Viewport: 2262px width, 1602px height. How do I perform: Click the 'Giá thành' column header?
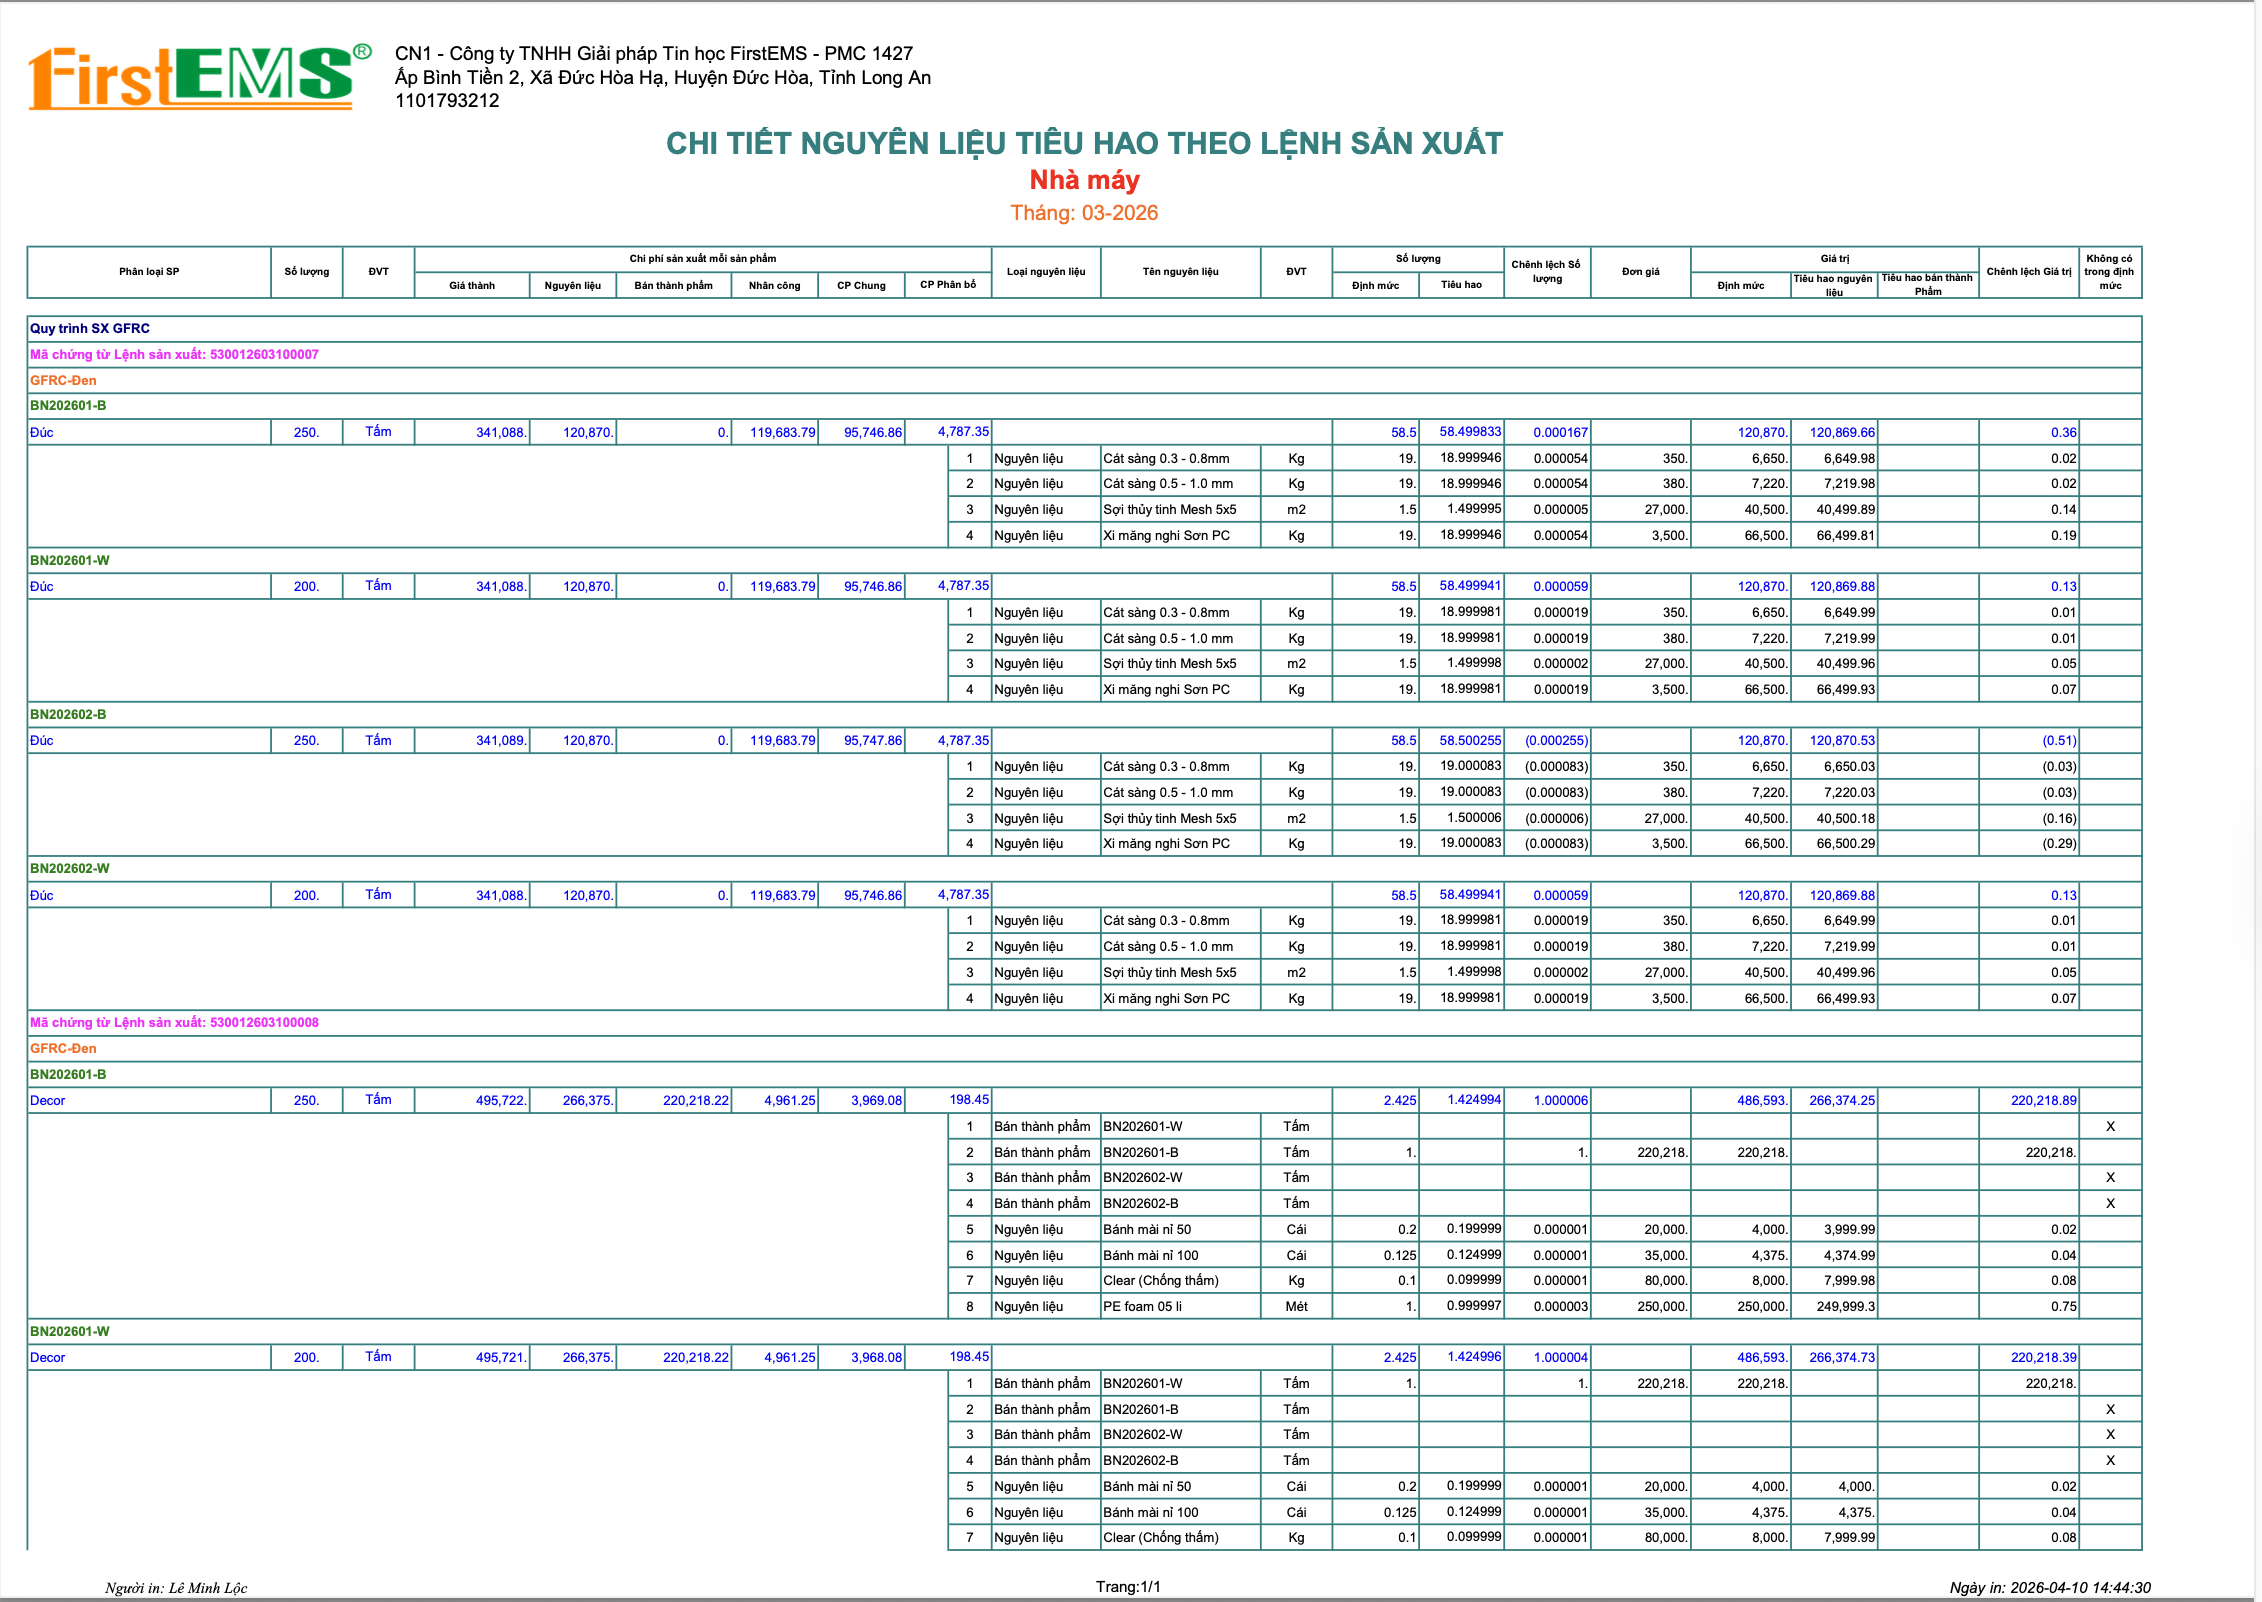(x=472, y=286)
